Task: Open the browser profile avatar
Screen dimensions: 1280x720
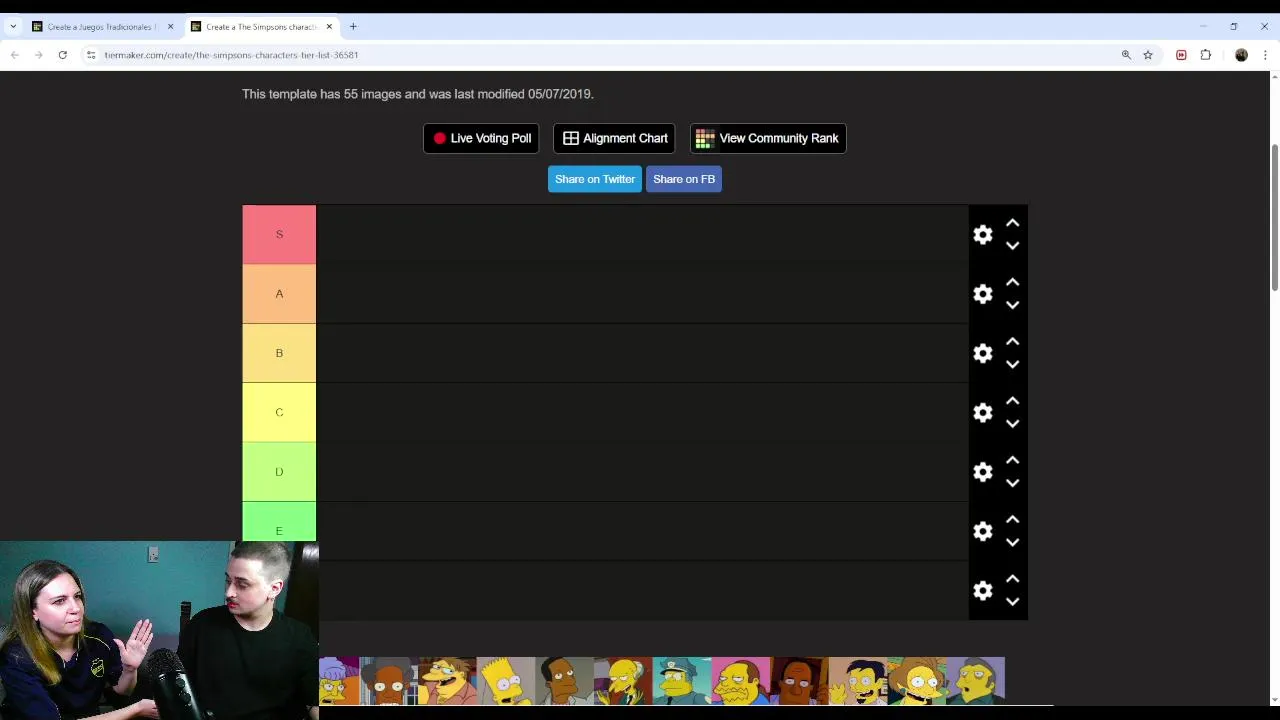Action: 1242,55
